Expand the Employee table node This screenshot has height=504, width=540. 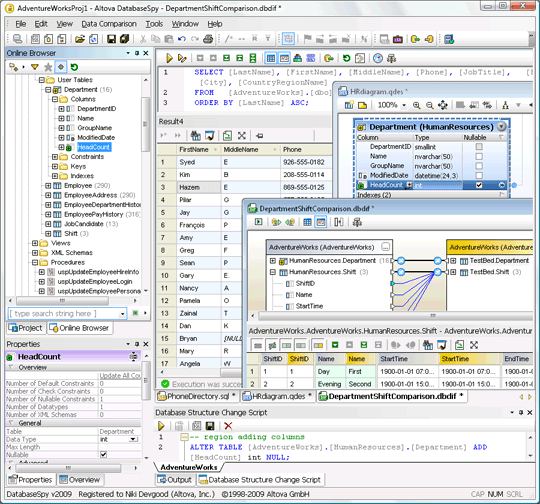pyautogui.click(x=48, y=186)
